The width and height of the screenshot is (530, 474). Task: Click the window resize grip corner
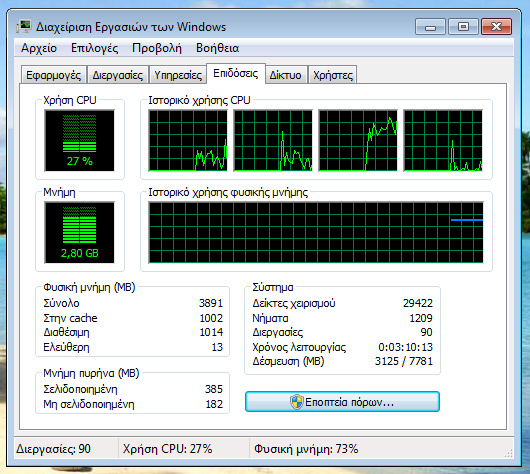point(509,453)
